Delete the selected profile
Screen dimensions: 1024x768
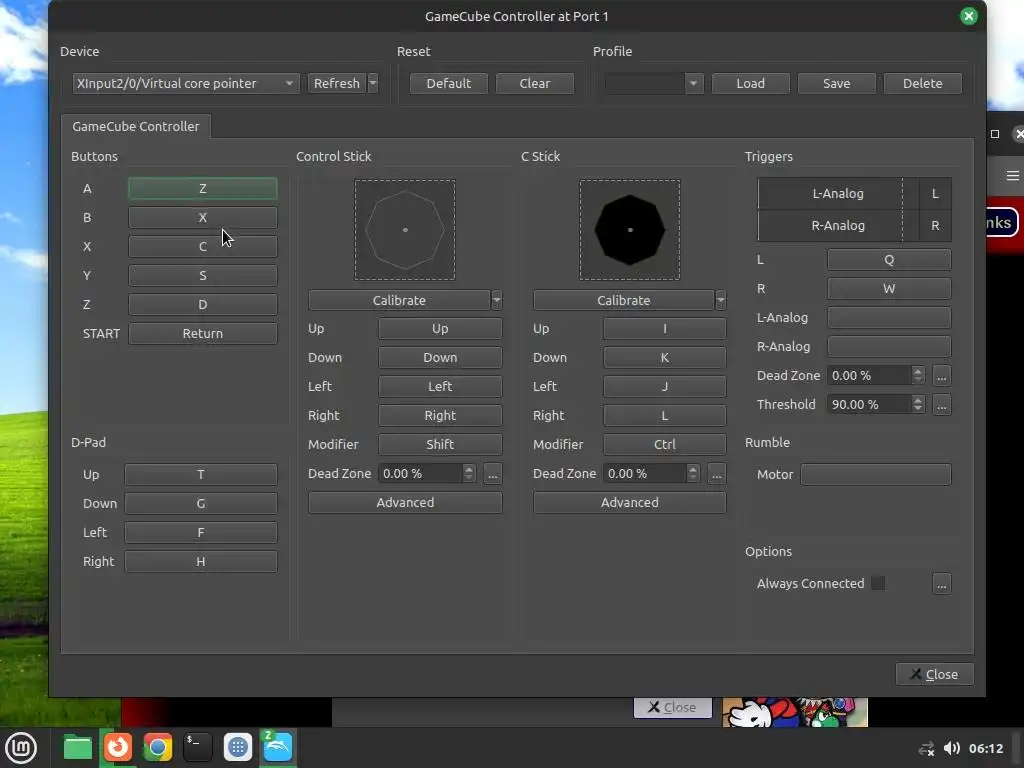coord(923,83)
